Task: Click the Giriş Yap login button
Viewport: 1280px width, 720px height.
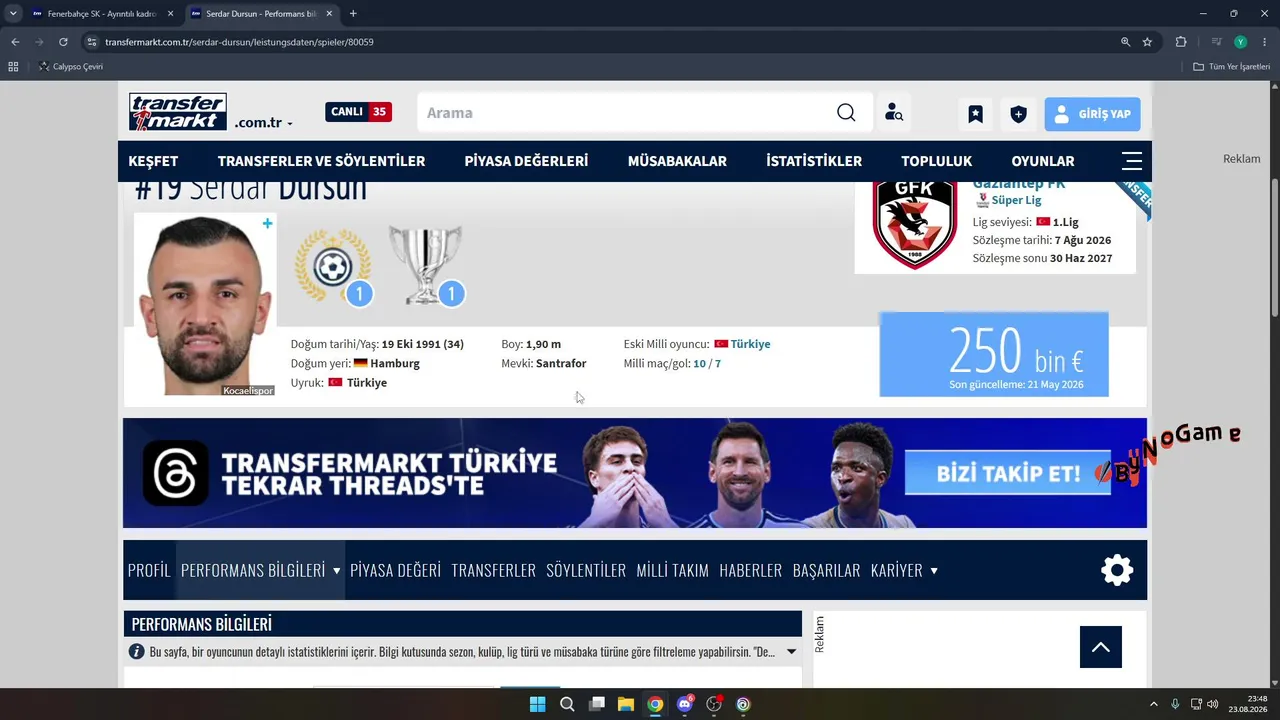Action: [1092, 114]
